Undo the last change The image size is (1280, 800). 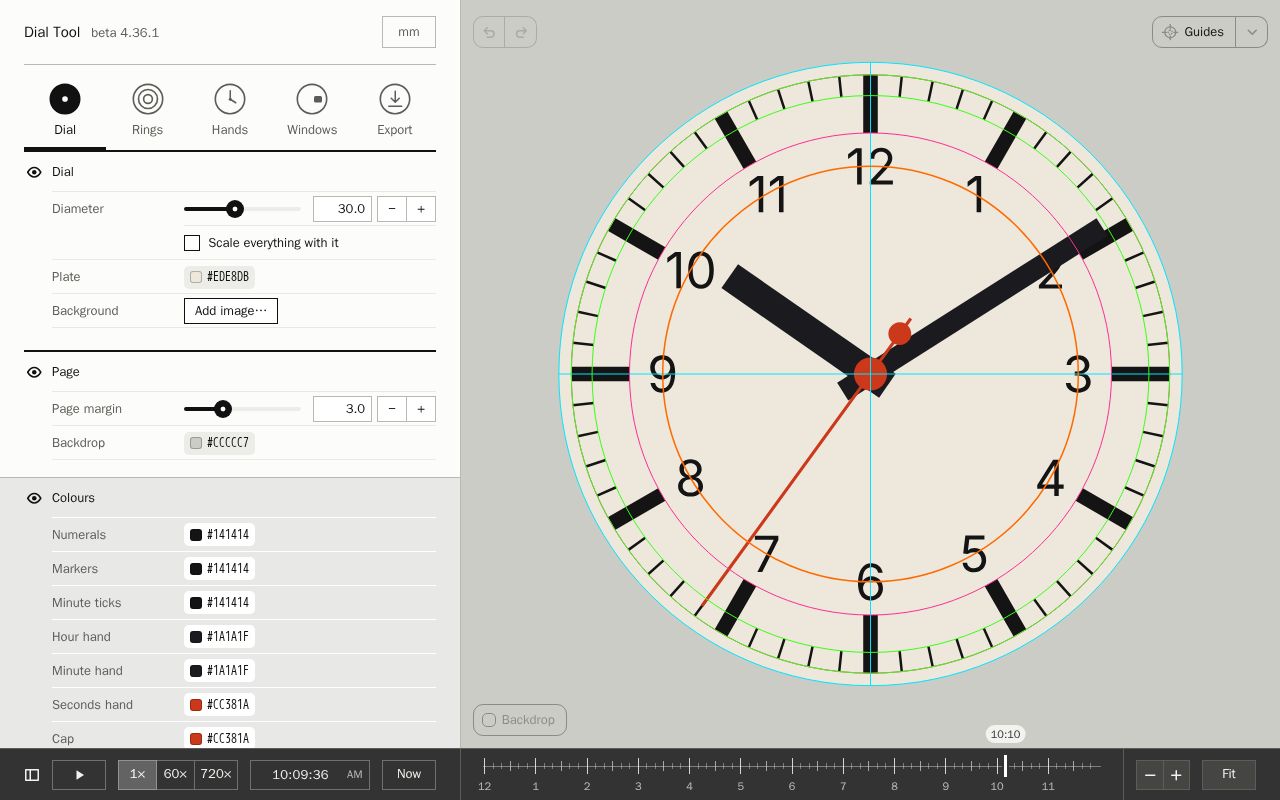[x=489, y=32]
